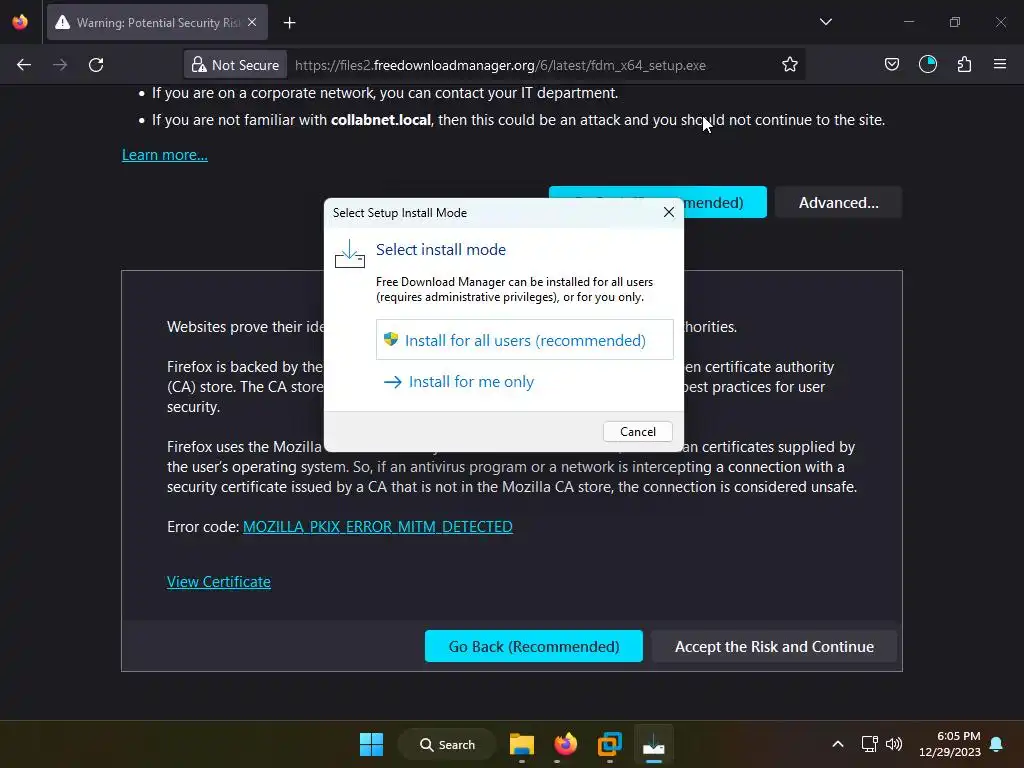
Task: Click the Select install mode heading
Action: (x=441, y=249)
